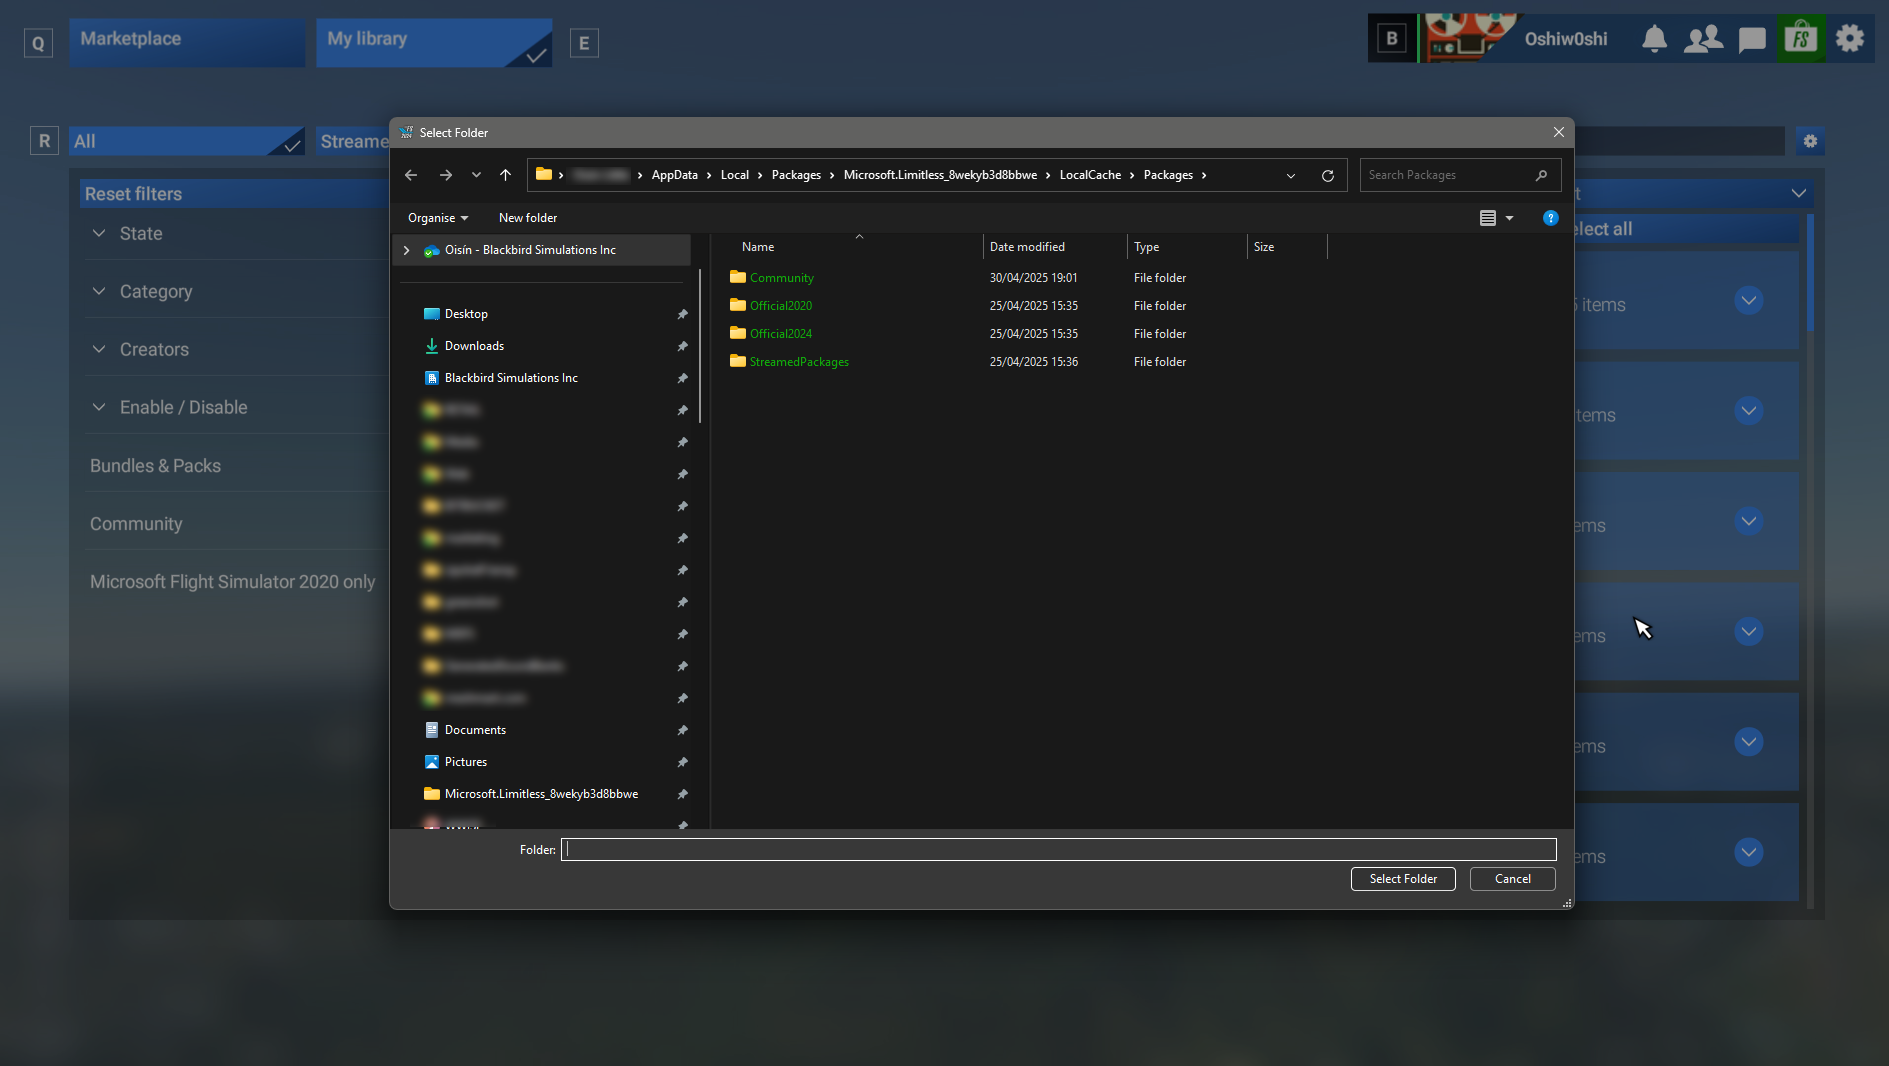Cancel the Select Folder dialog
The width and height of the screenshot is (1889, 1066).
tap(1512, 879)
